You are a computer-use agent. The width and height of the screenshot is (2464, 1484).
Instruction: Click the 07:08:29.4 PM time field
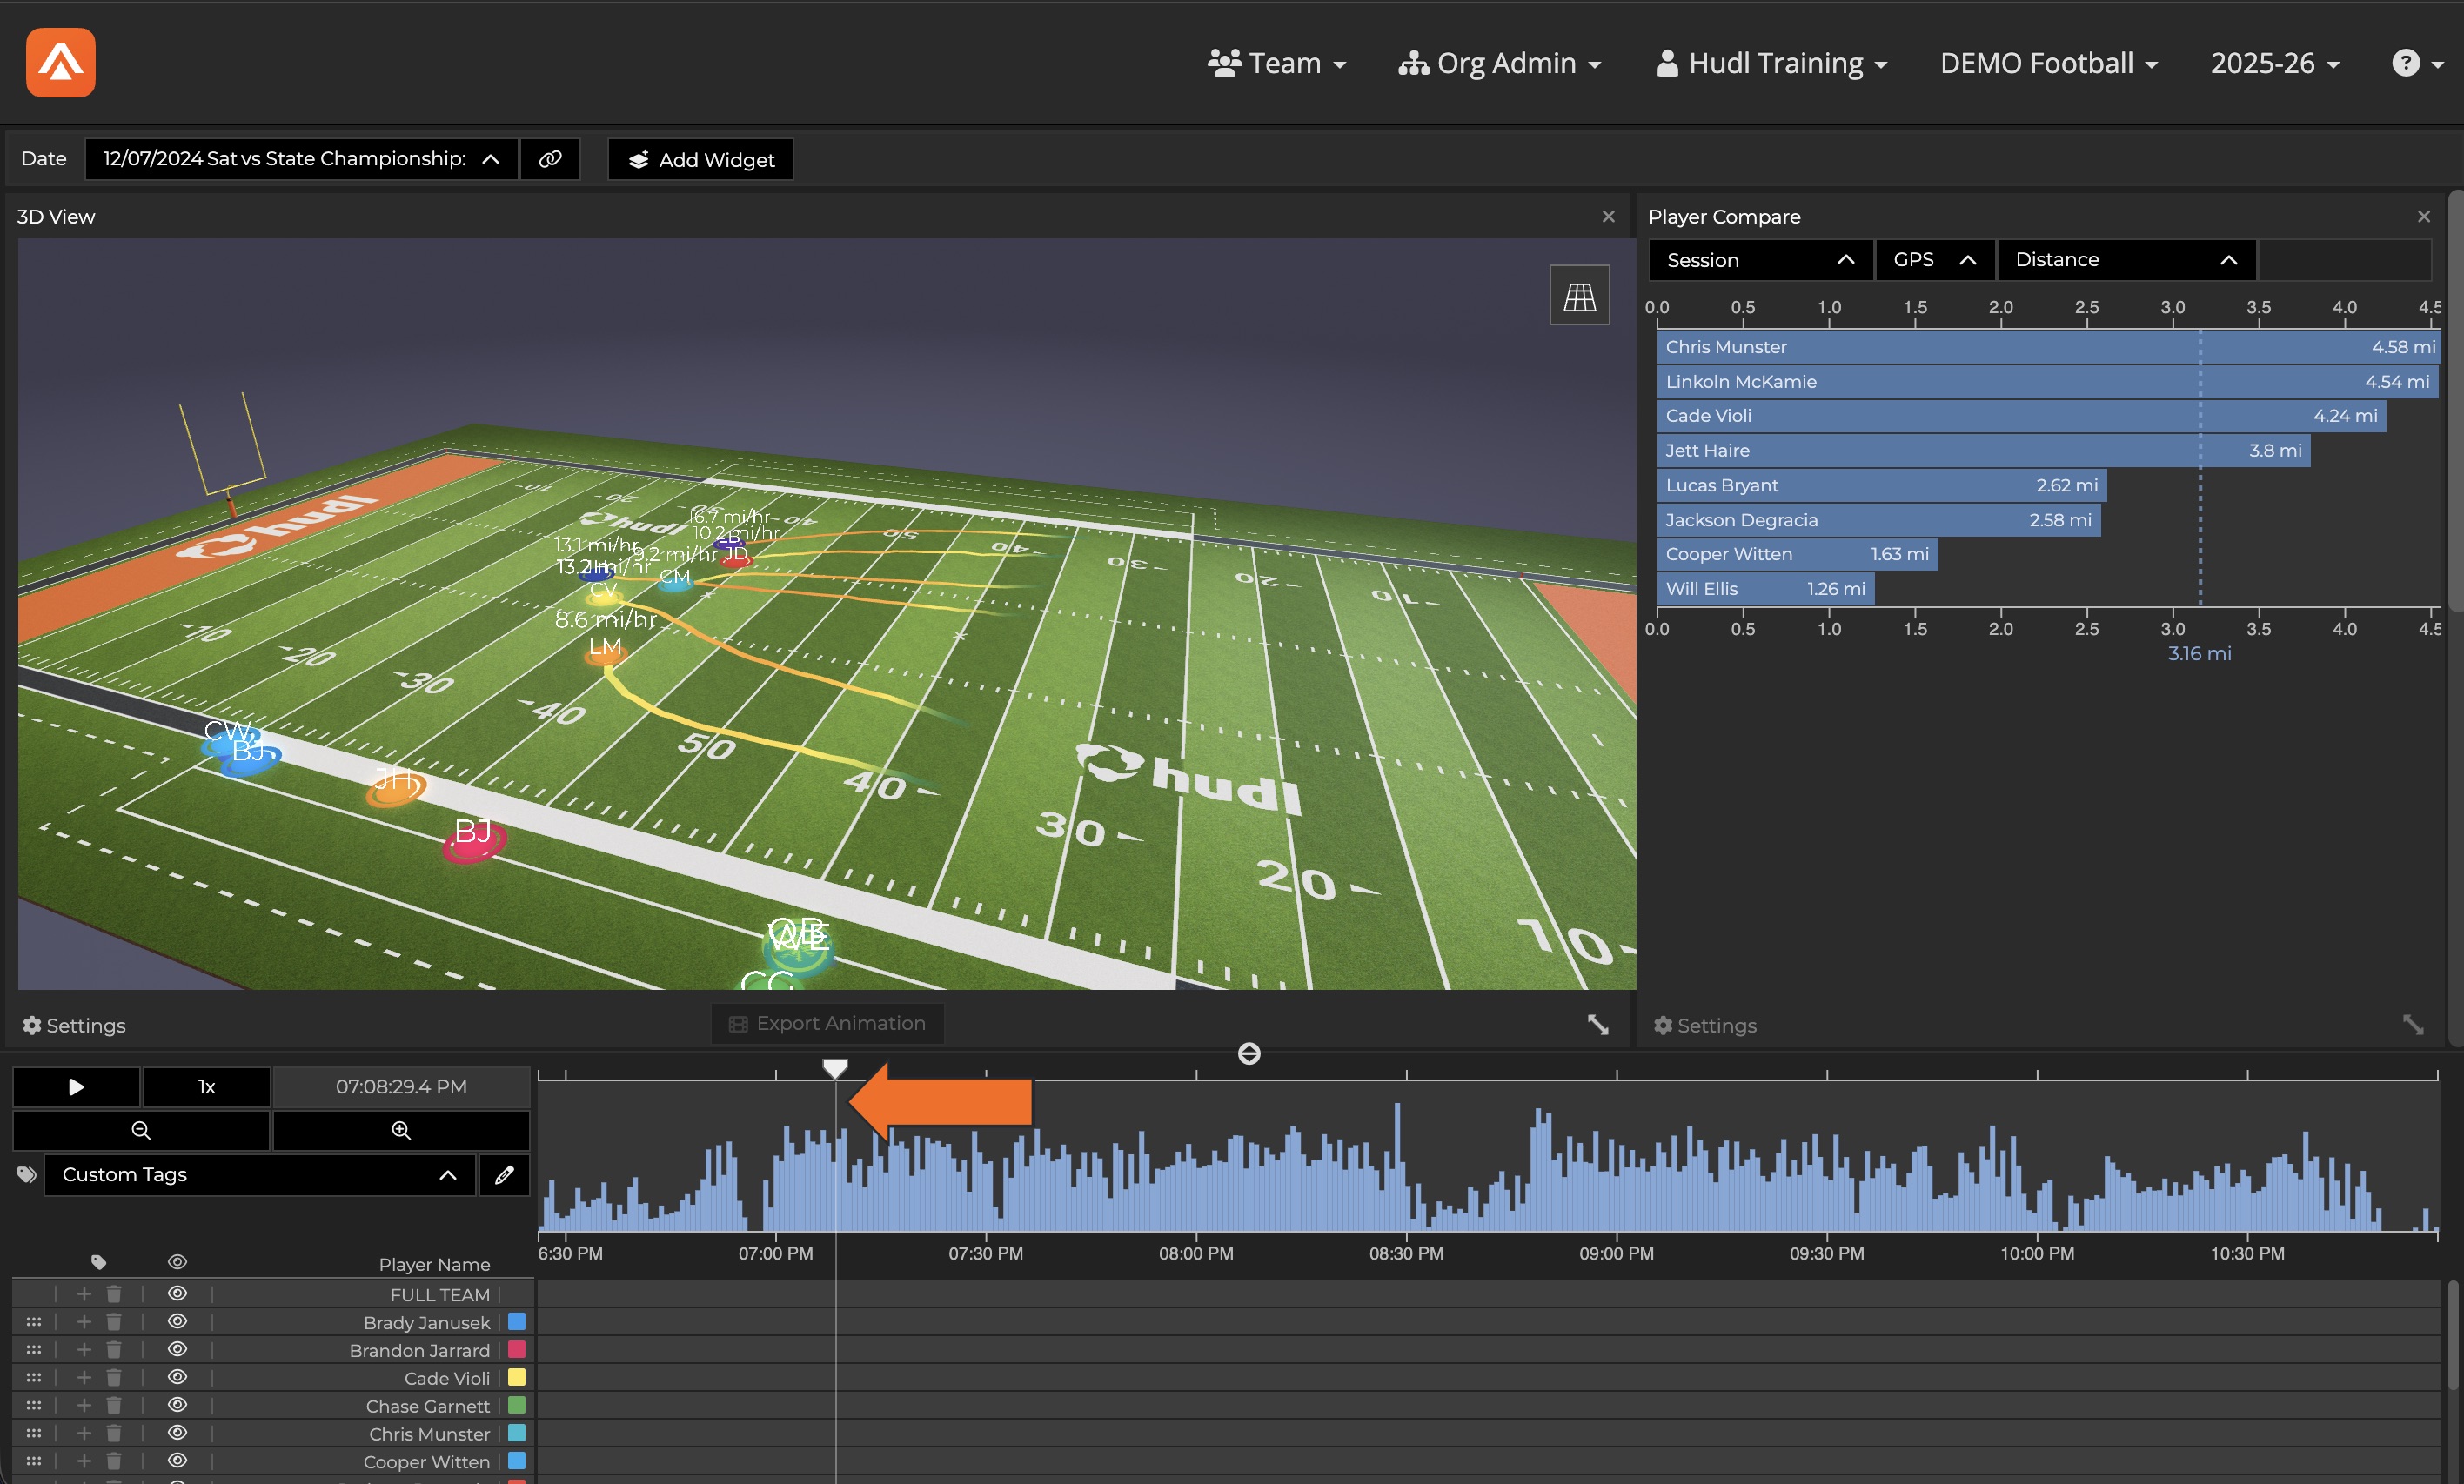pos(401,1087)
